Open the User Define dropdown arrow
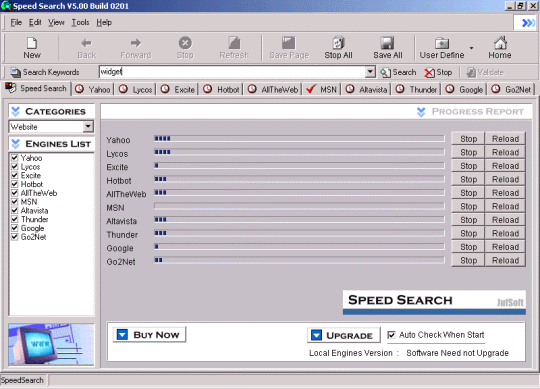This screenshot has height=389, width=540. [x=471, y=48]
